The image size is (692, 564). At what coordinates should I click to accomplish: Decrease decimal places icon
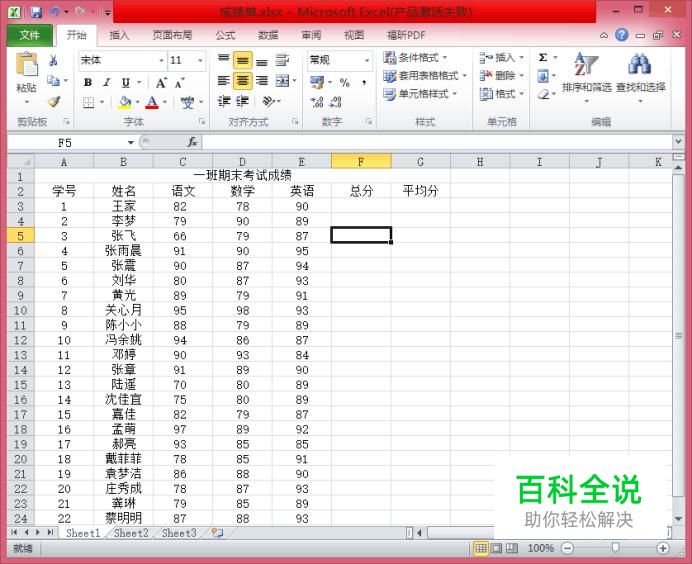coord(336,102)
